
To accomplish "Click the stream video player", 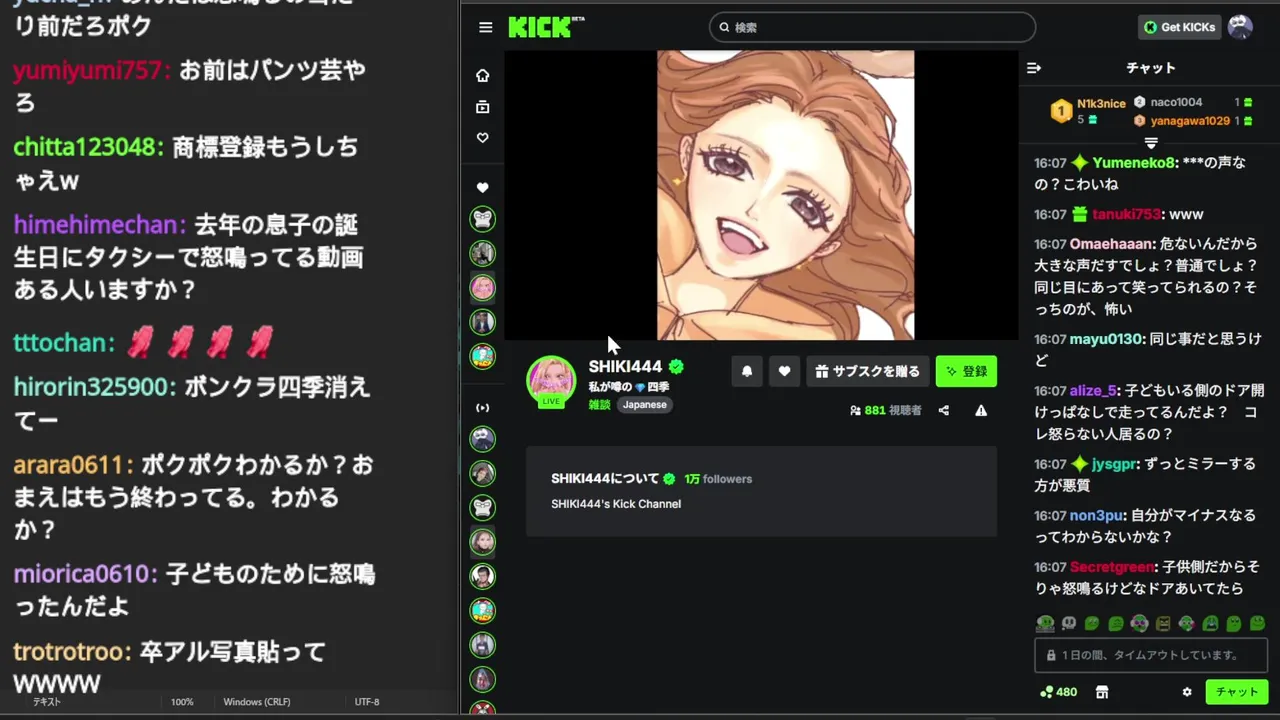I will pyautogui.click(x=761, y=195).
